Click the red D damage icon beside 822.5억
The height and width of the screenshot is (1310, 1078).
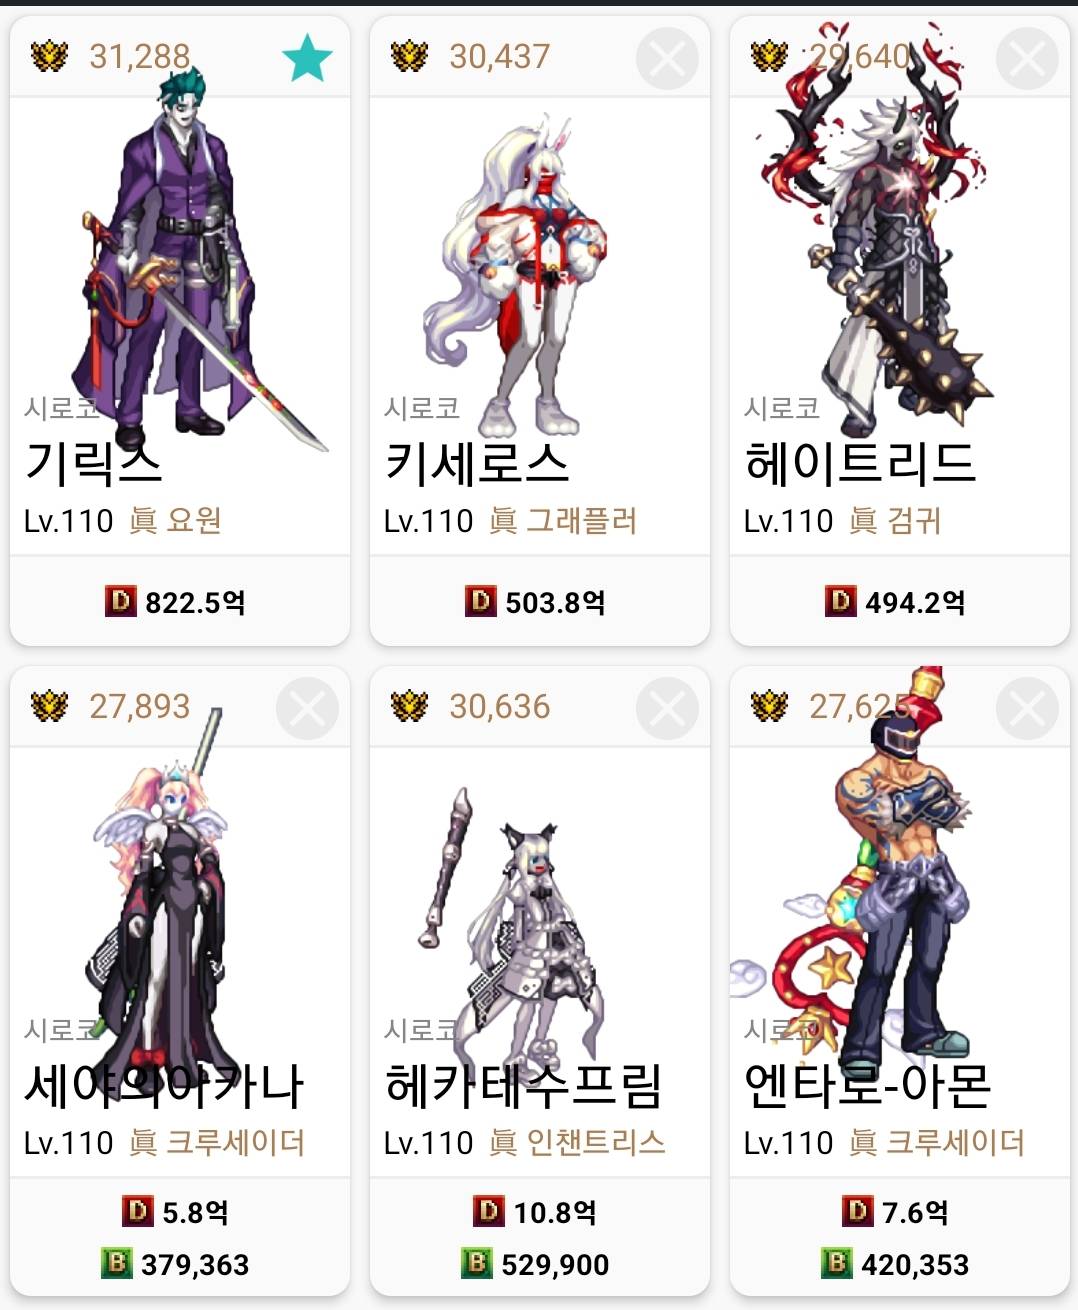coord(121,601)
